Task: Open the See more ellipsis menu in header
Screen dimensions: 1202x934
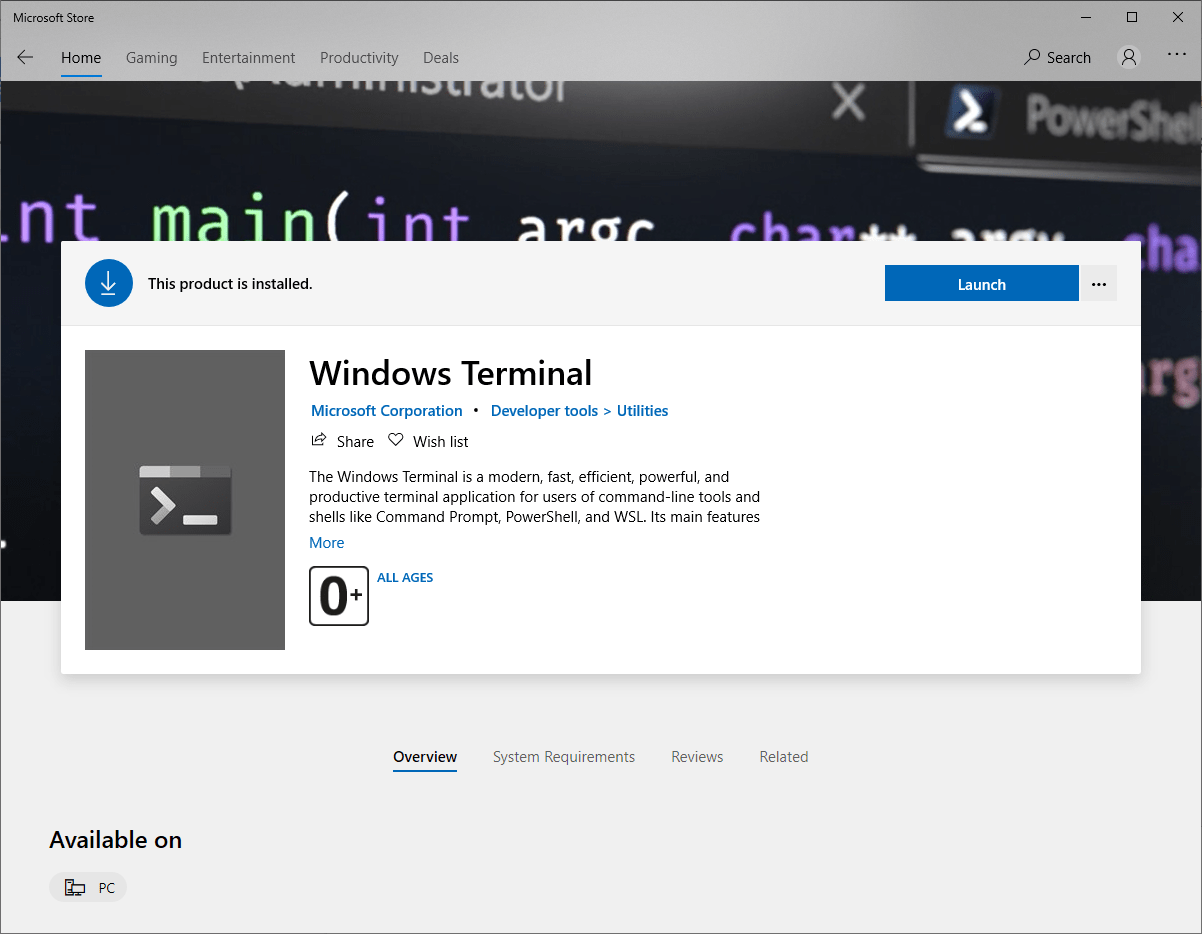Action: coord(1176,56)
